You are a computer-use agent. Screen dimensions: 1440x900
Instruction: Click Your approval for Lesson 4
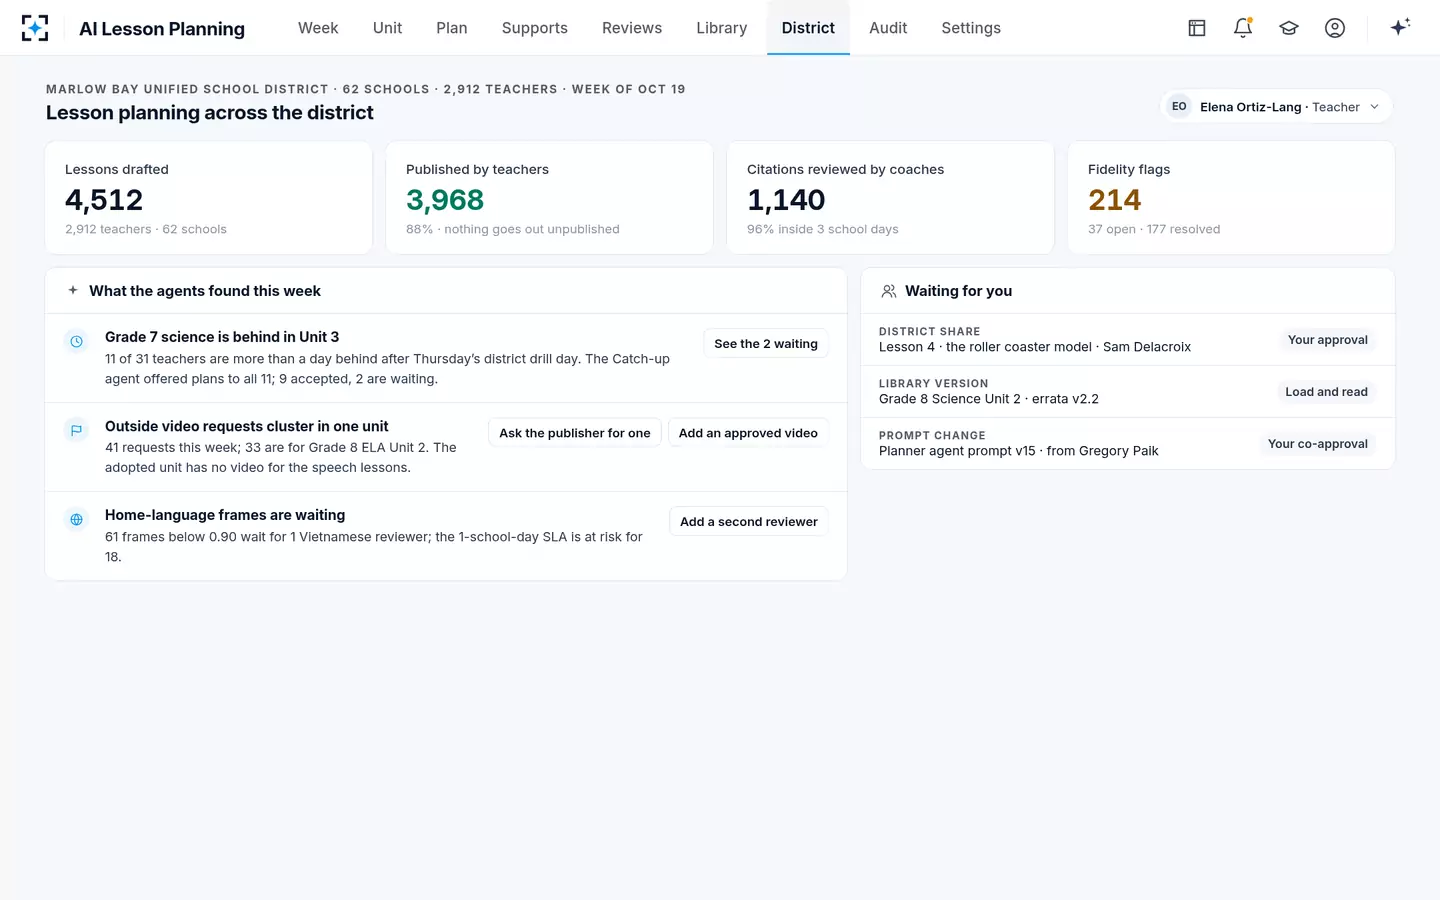pos(1327,340)
